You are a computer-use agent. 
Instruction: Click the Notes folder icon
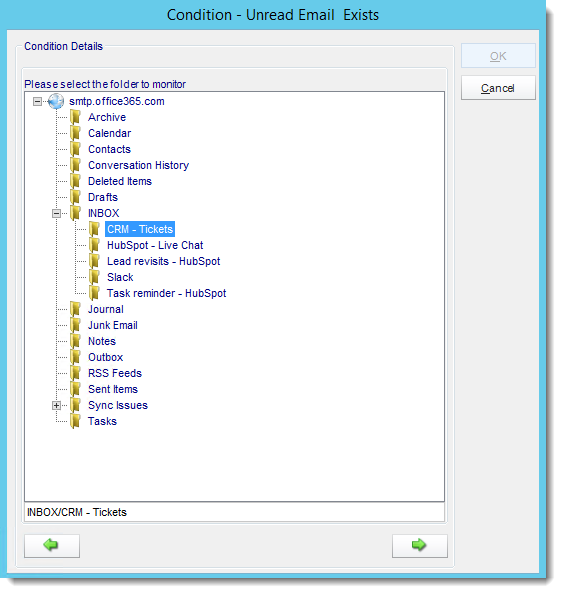(x=76, y=341)
